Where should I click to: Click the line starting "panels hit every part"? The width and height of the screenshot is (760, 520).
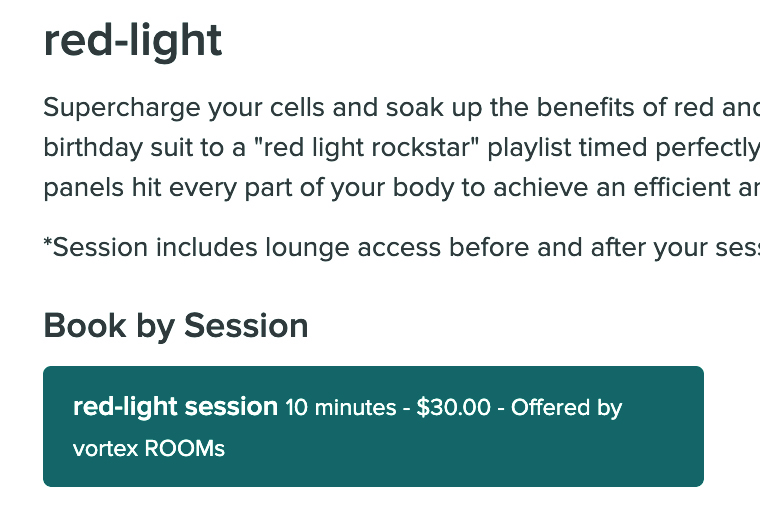click(x=402, y=188)
